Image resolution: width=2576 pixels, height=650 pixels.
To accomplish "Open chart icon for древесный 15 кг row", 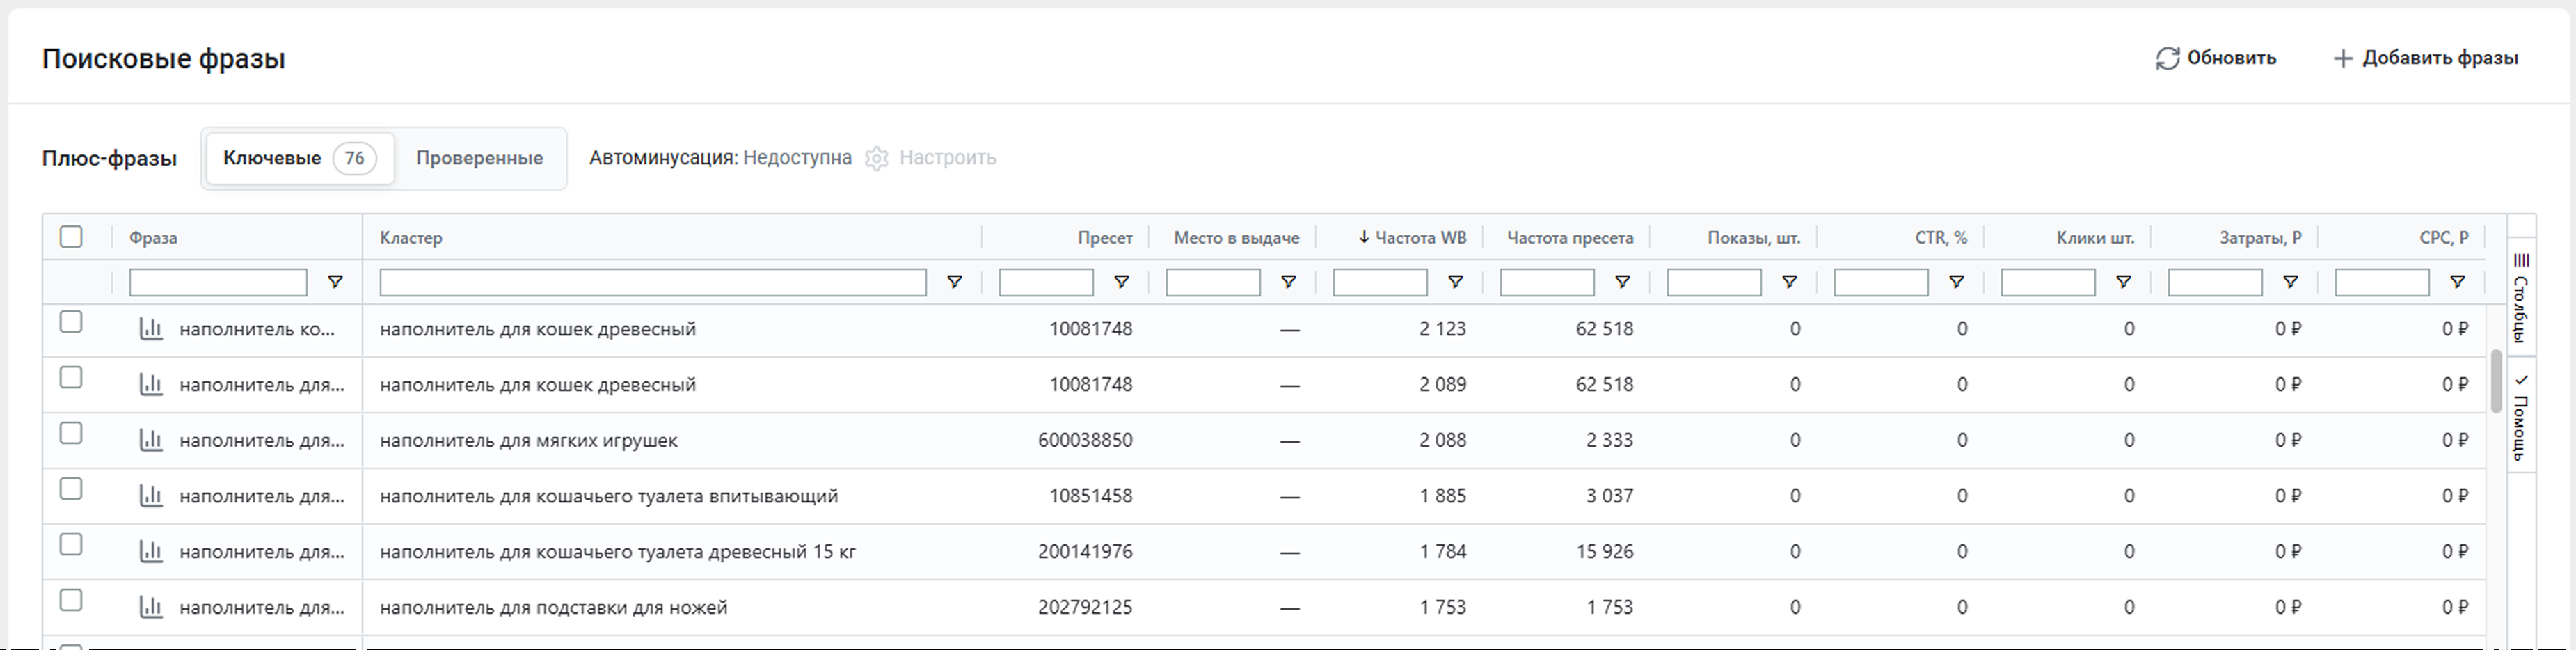I will [151, 551].
